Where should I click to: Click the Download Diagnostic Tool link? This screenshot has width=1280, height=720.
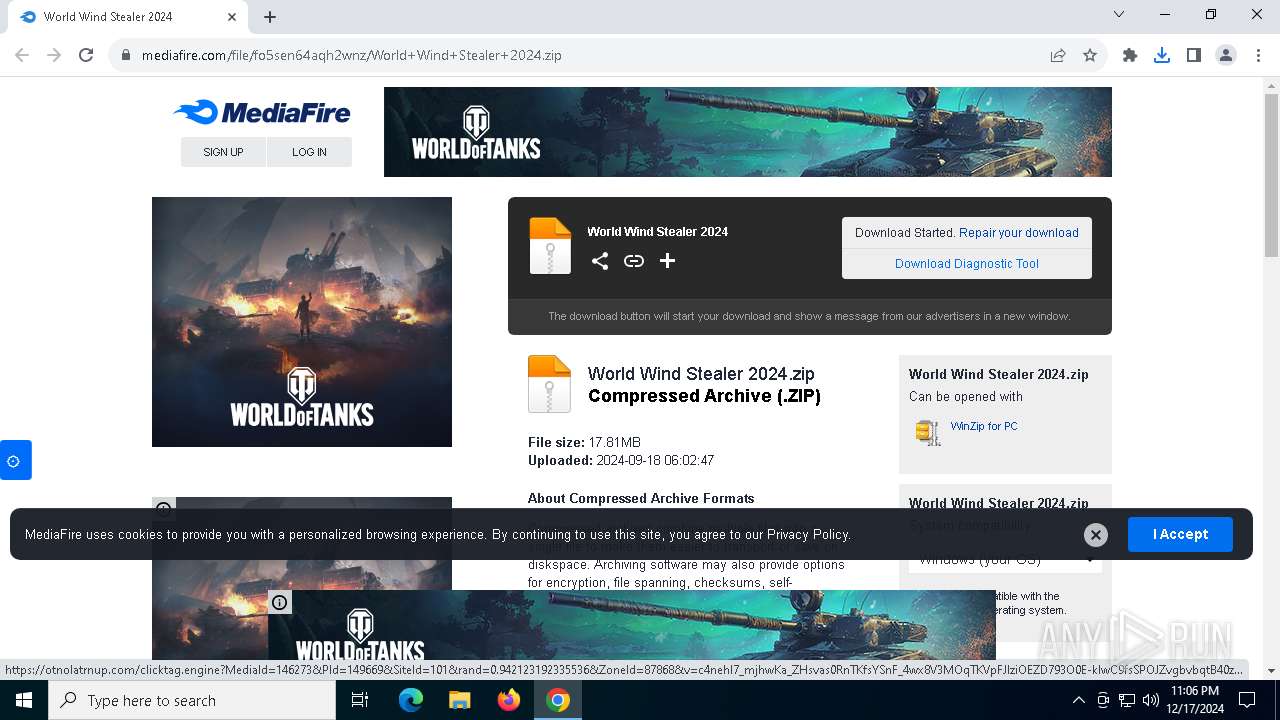(x=967, y=264)
